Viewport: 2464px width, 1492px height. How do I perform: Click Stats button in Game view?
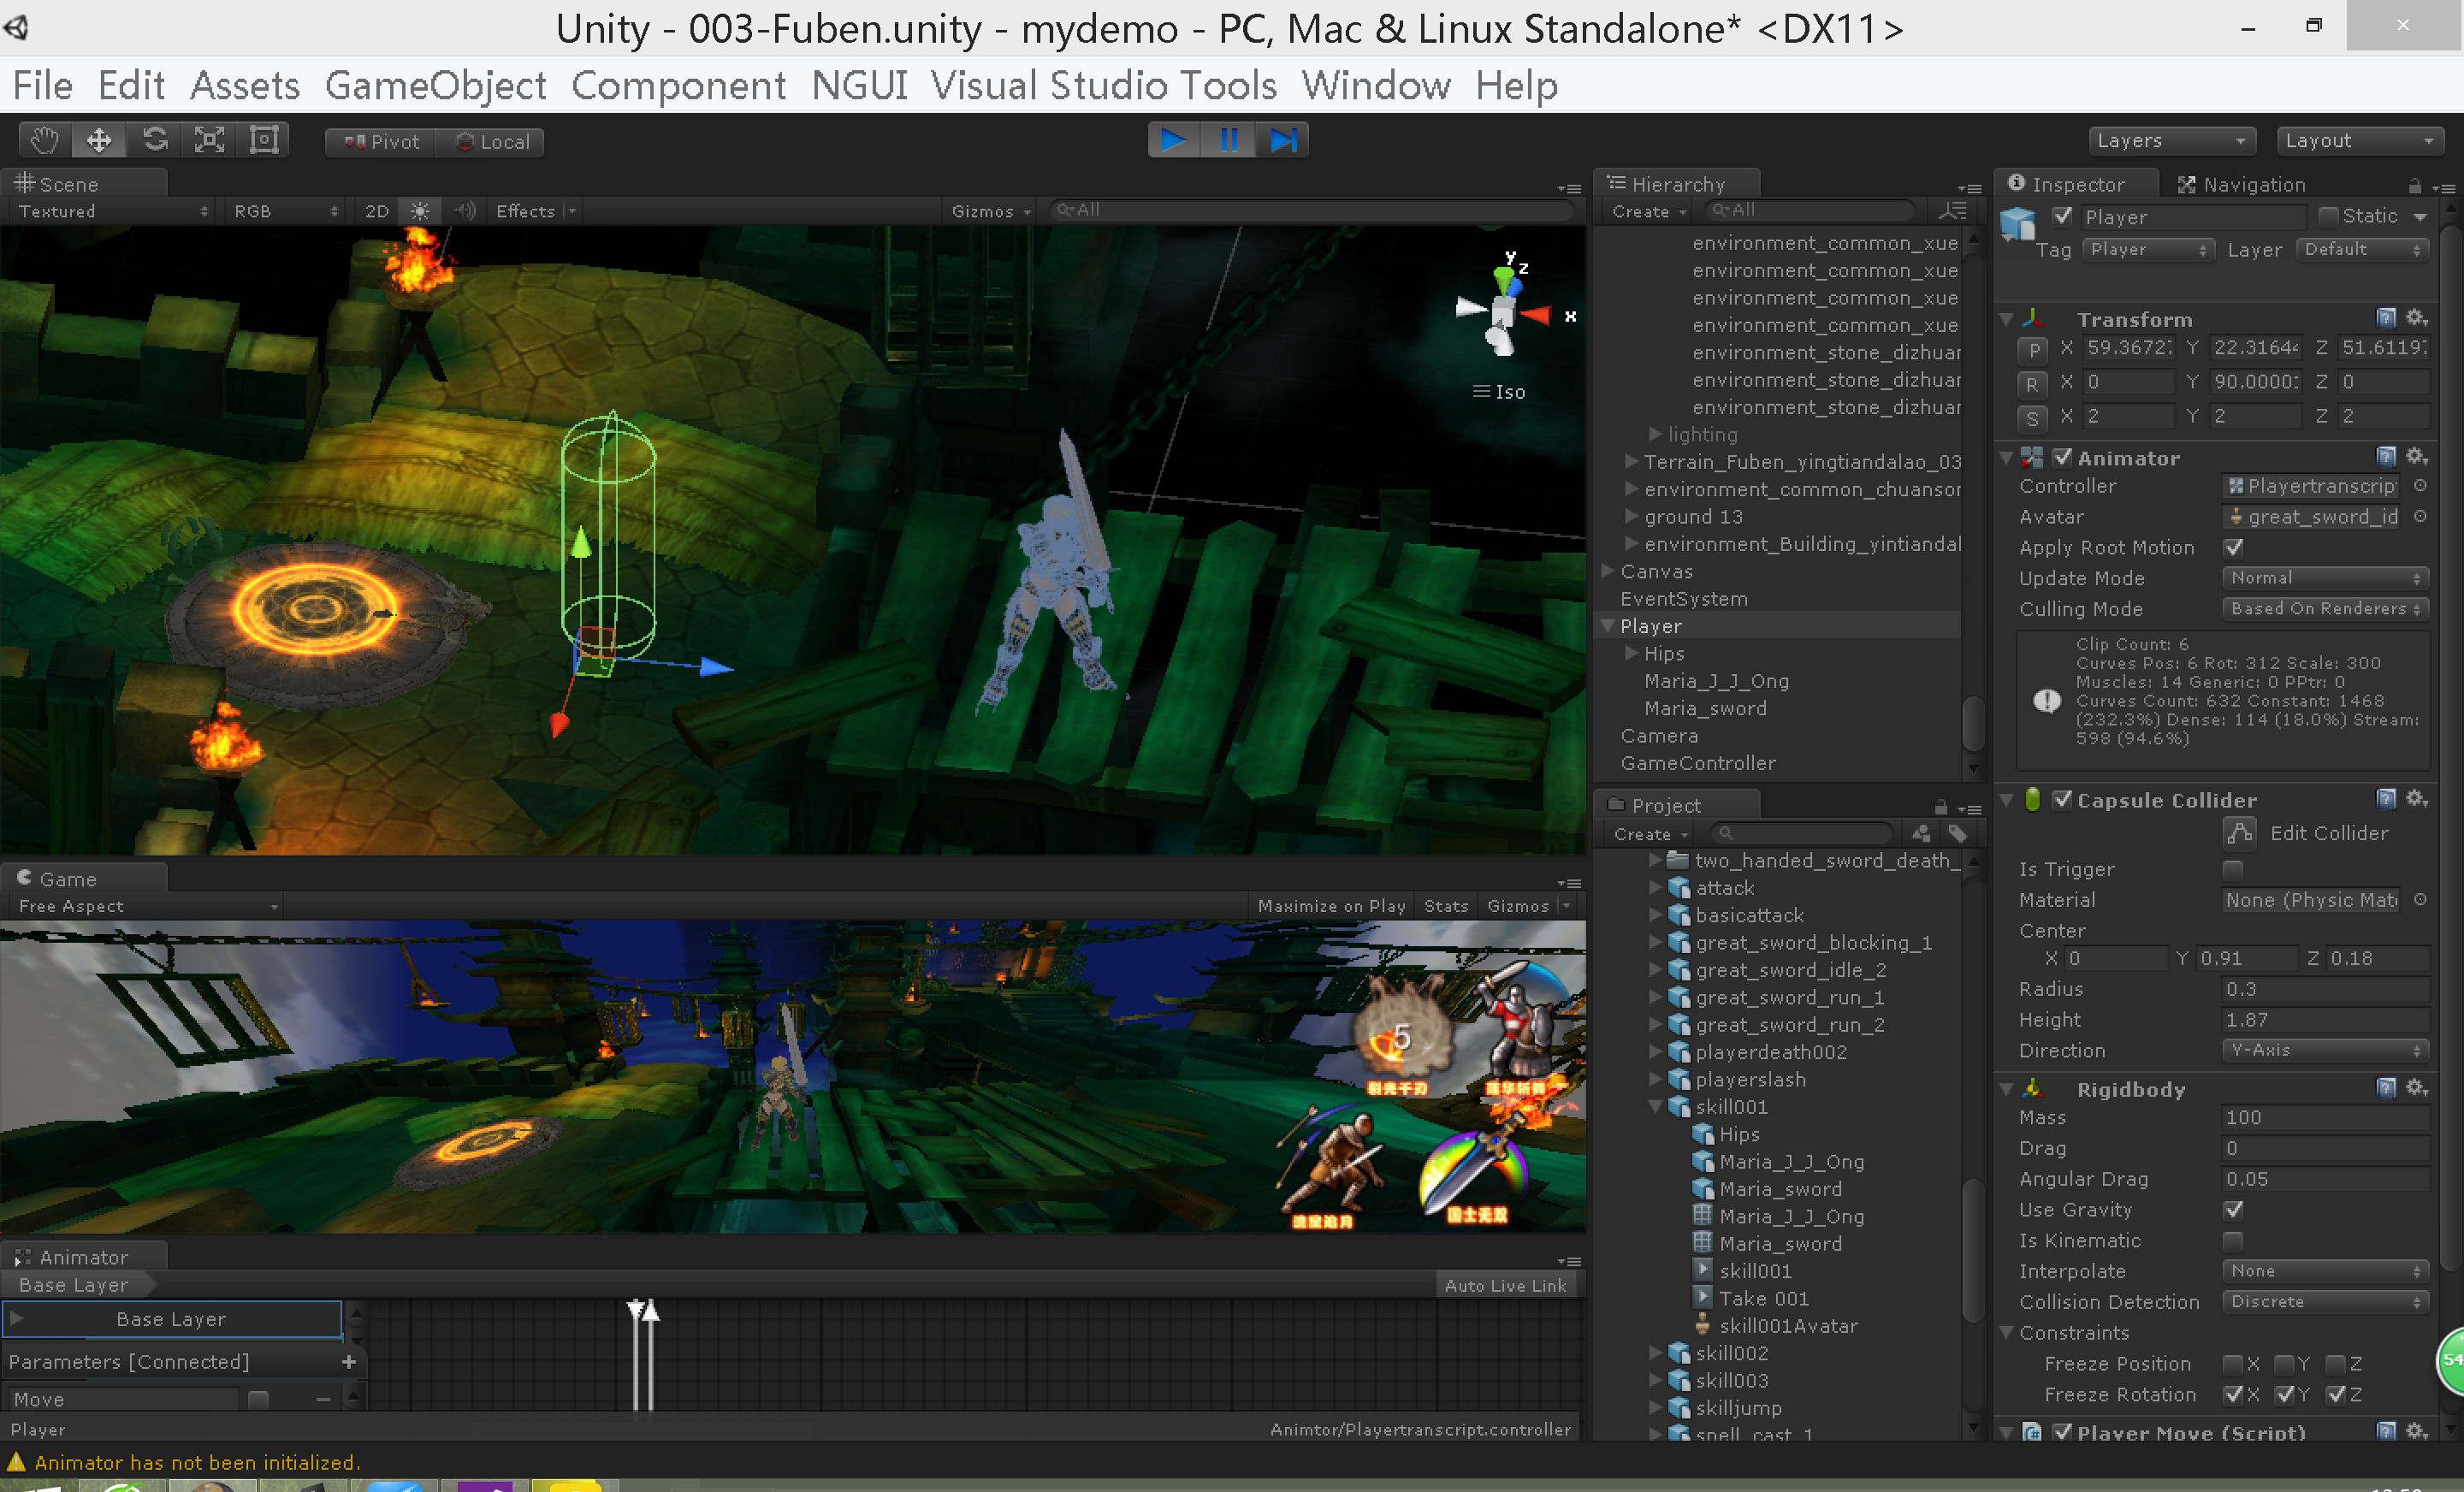tap(1446, 906)
